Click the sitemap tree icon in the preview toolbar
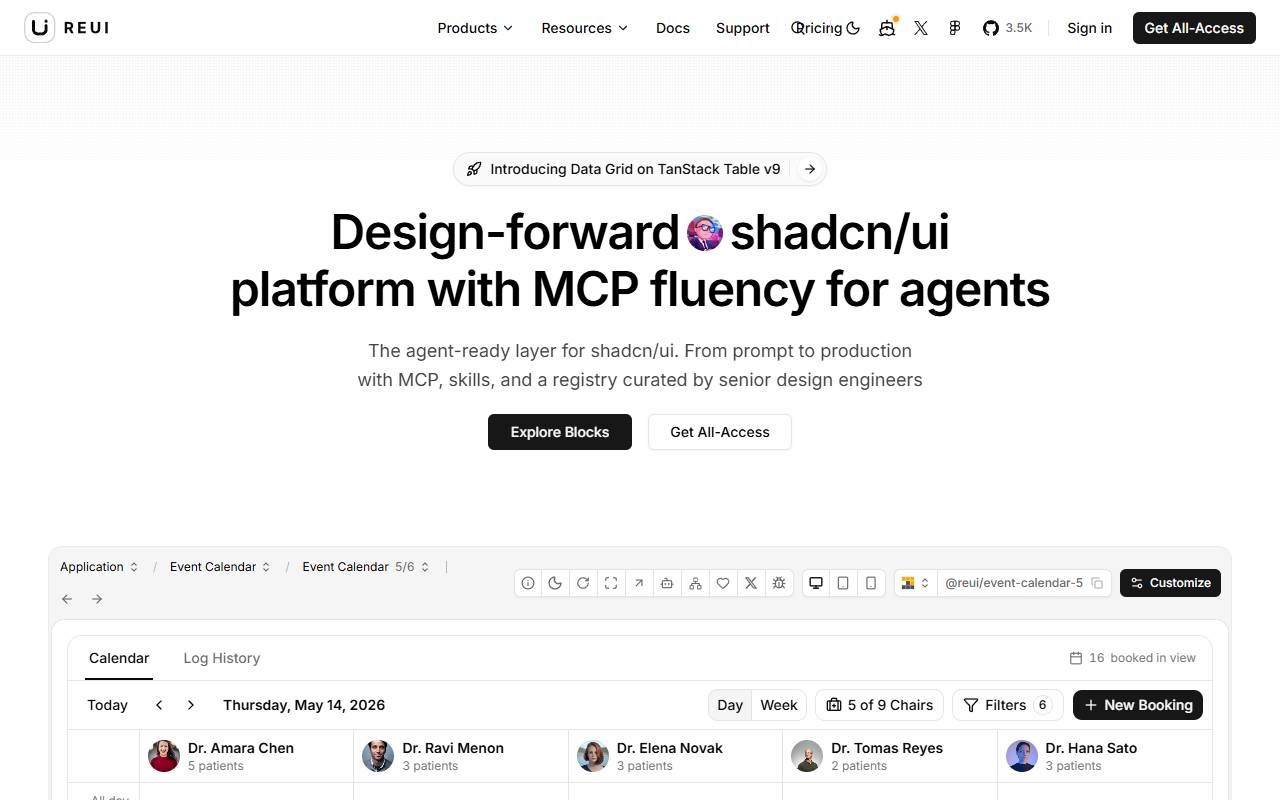The height and width of the screenshot is (800, 1280). (695, 583)
